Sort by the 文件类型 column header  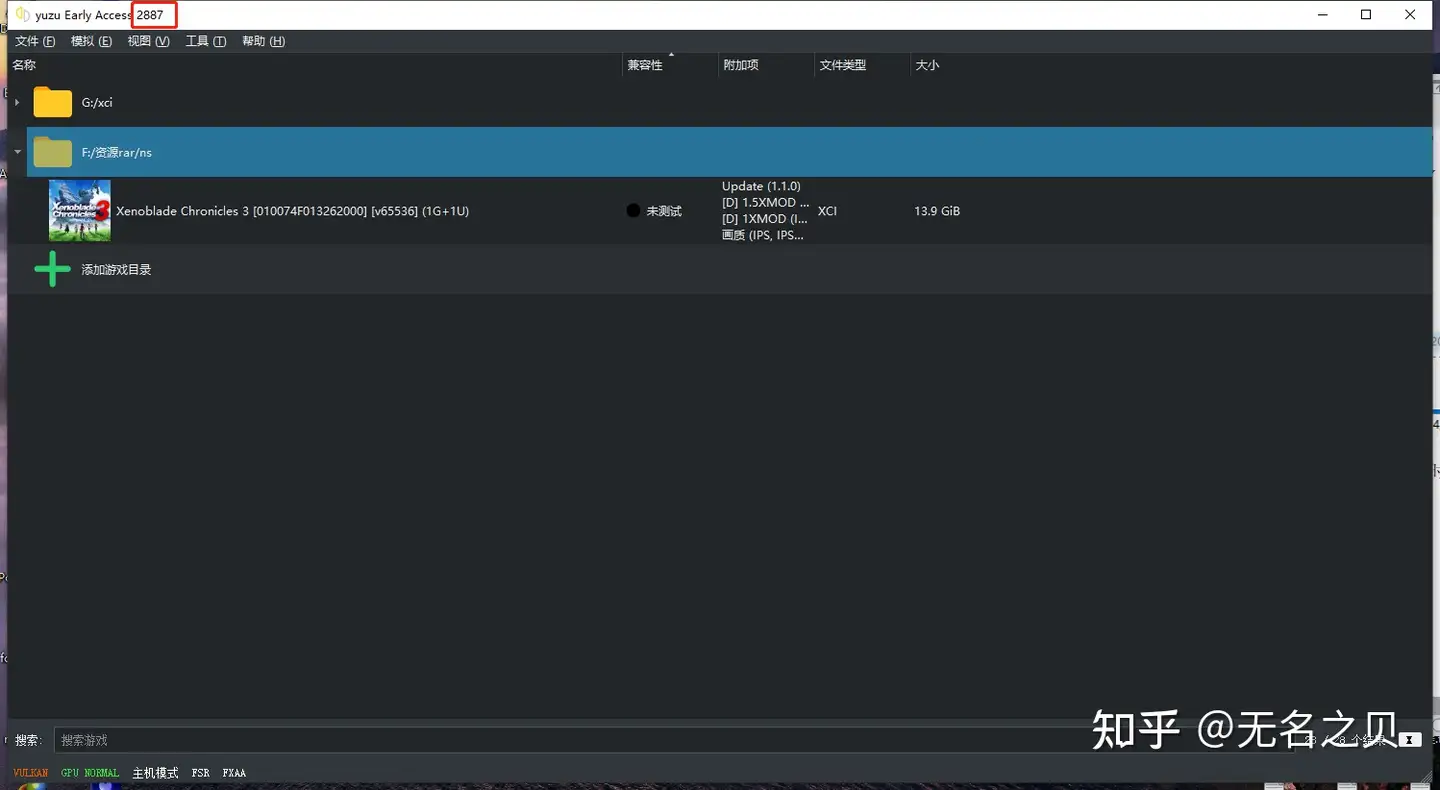tap(862, 65)
